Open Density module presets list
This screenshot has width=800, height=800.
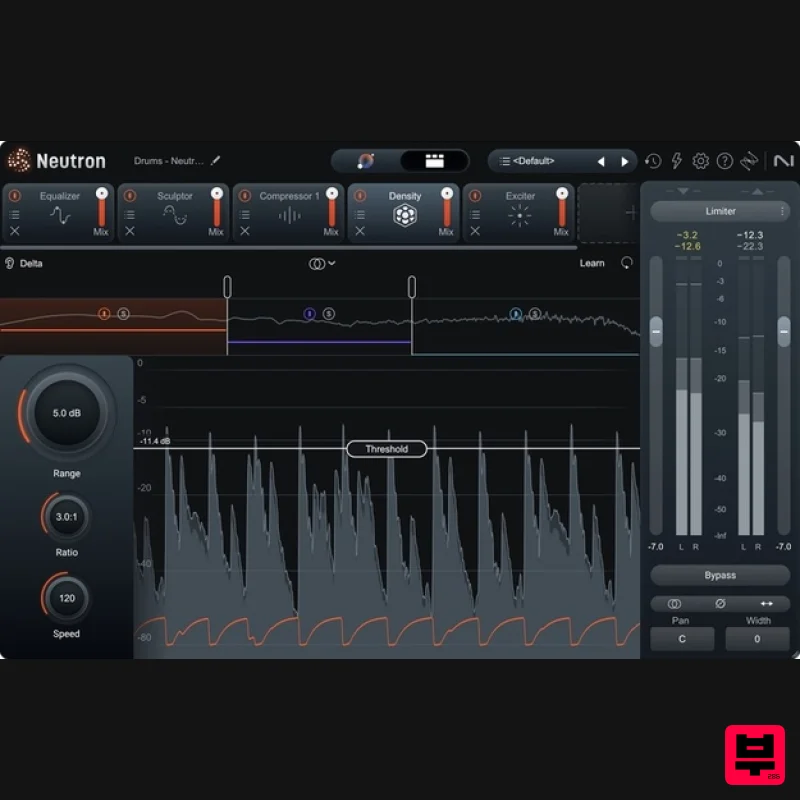click(x=360, y=214)
